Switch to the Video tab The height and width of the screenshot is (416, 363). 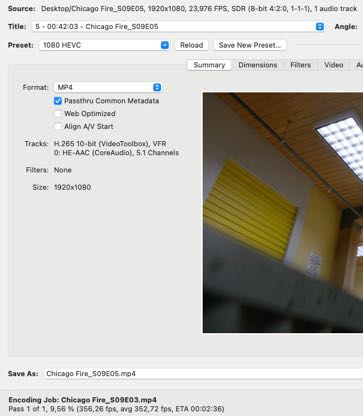[334, 65]
